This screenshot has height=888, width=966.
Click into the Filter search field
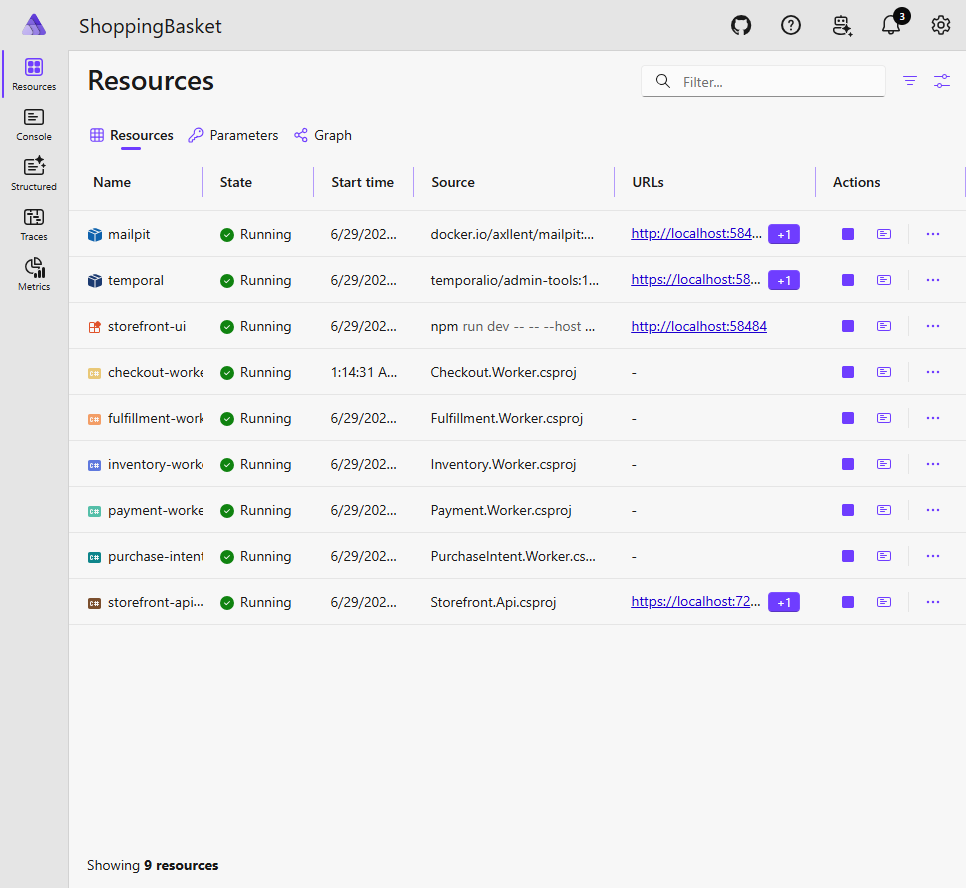pos(763,81)
